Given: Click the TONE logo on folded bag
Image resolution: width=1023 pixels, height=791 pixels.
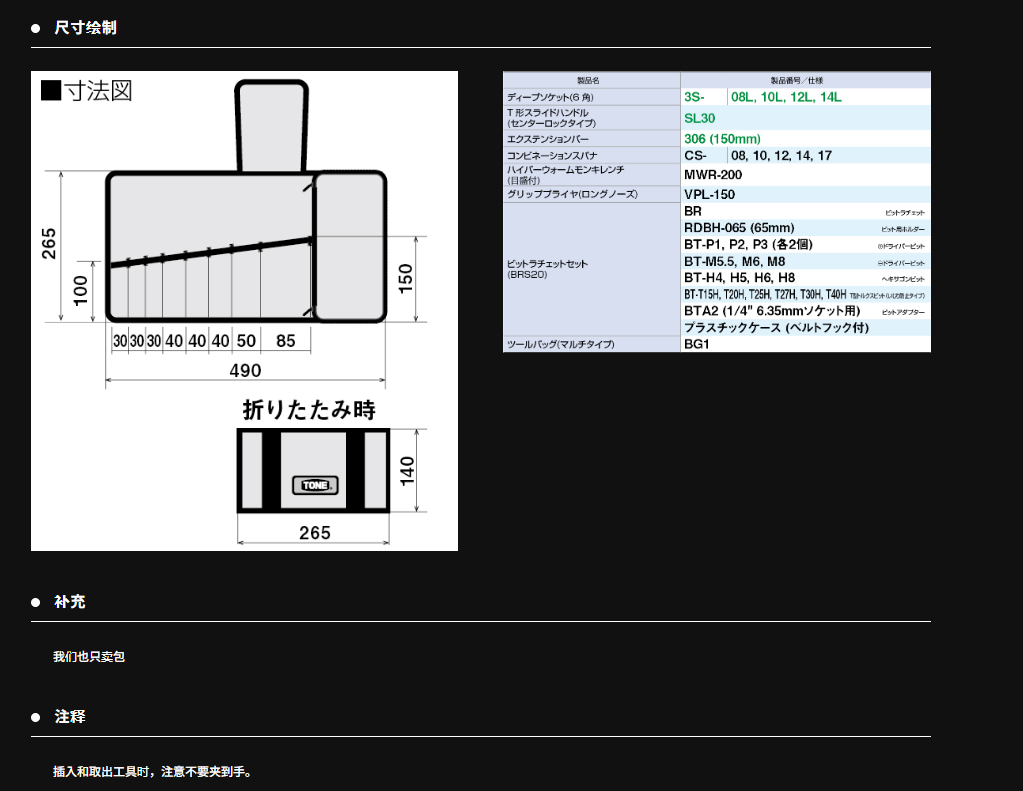Looking at the screenshot, I should [315, 484].
